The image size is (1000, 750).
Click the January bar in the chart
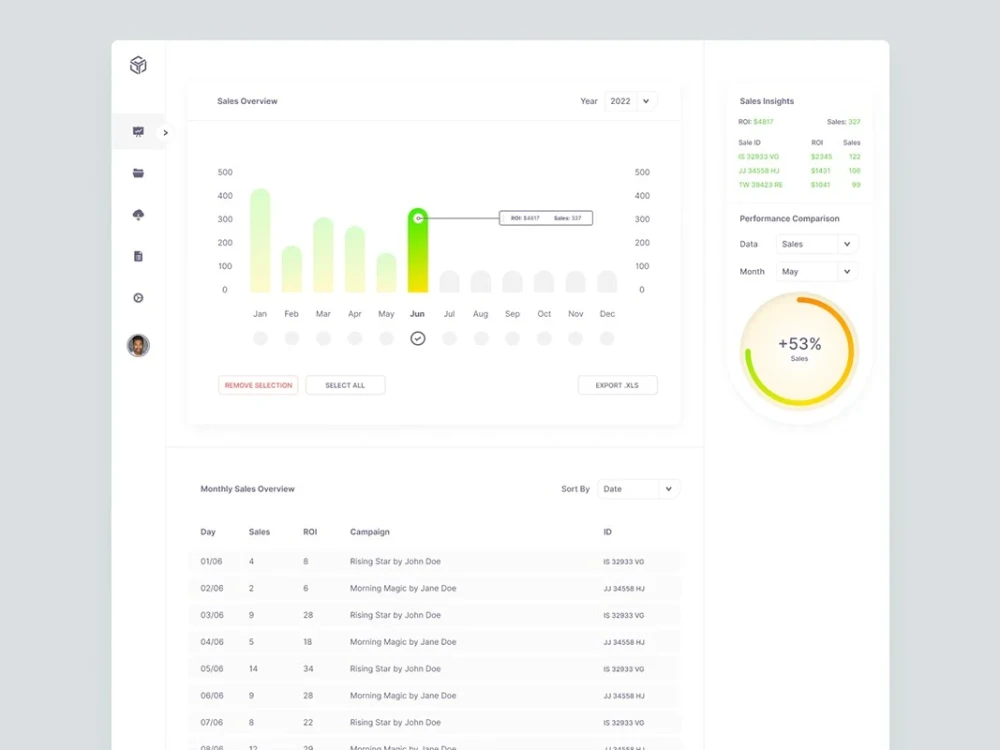[x=260, y=240]
